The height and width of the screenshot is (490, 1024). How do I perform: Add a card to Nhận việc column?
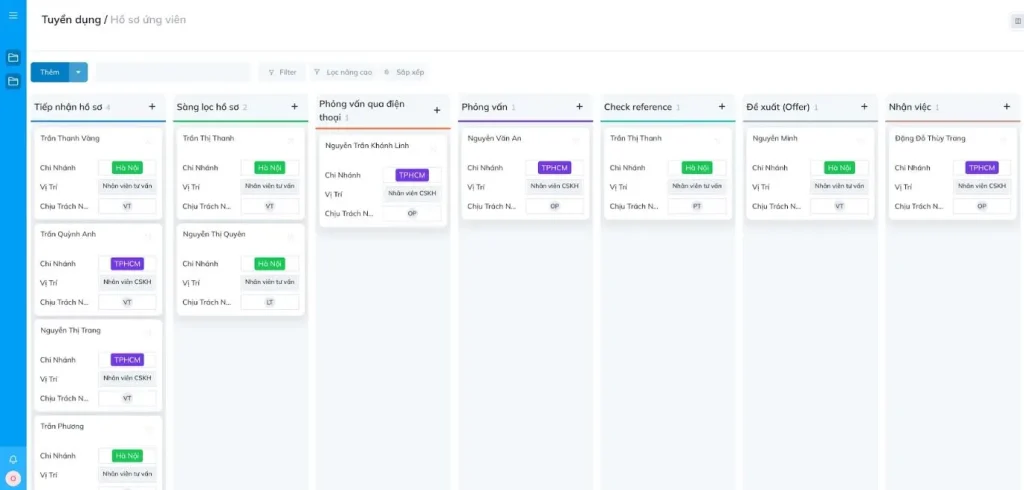tap(1006, 107)
